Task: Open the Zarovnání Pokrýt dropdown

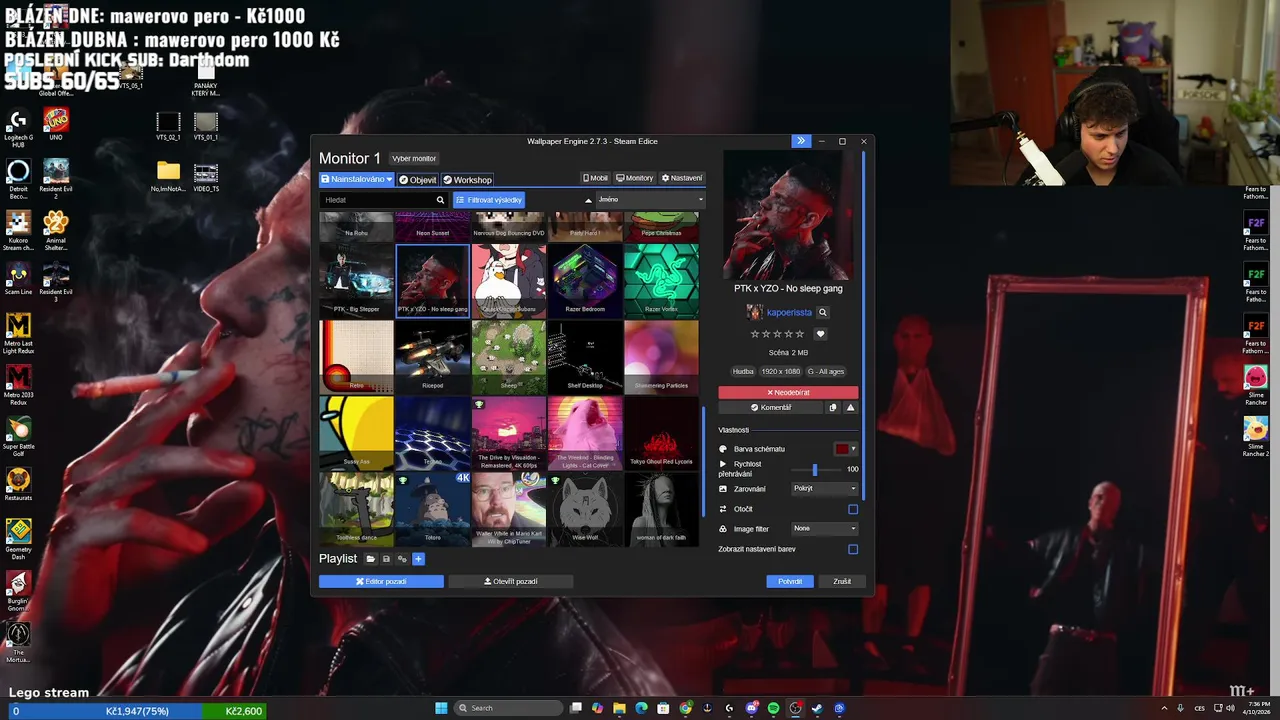Action: (x=825, y=489)
